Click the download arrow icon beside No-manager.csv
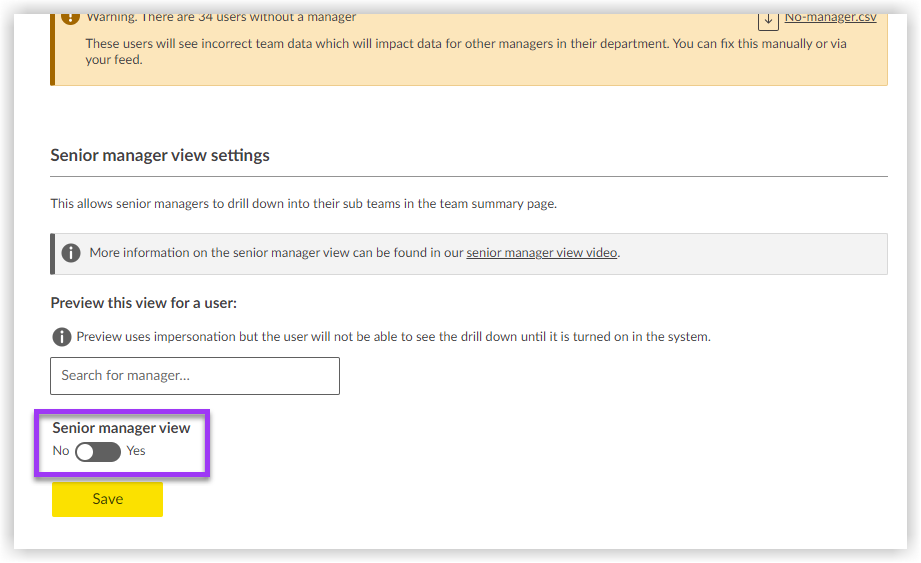This screenshot has width=921, height=563. point(768,18)
